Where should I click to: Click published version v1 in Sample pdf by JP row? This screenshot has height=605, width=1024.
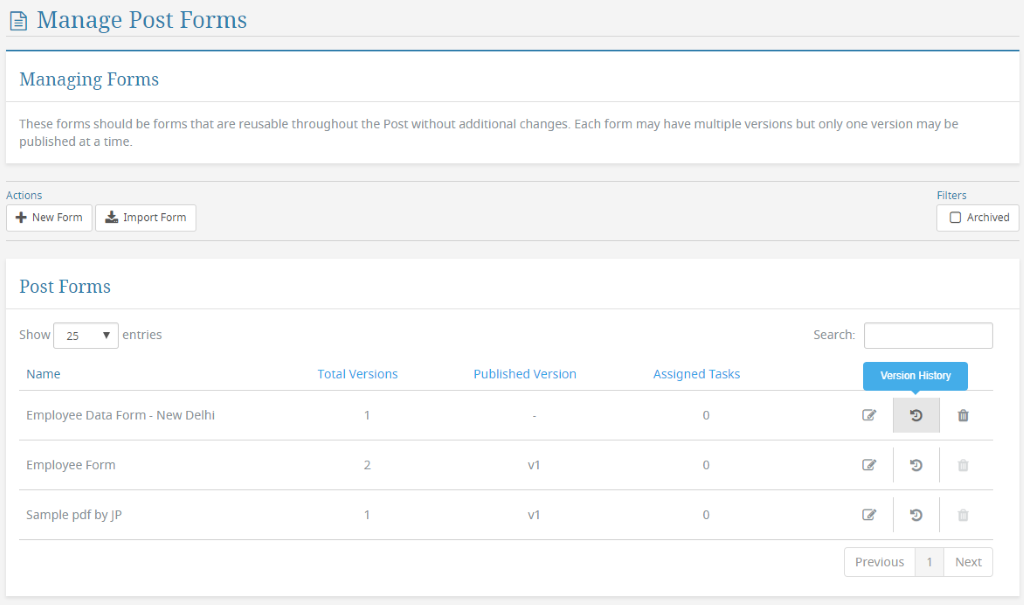pos(534,515)
